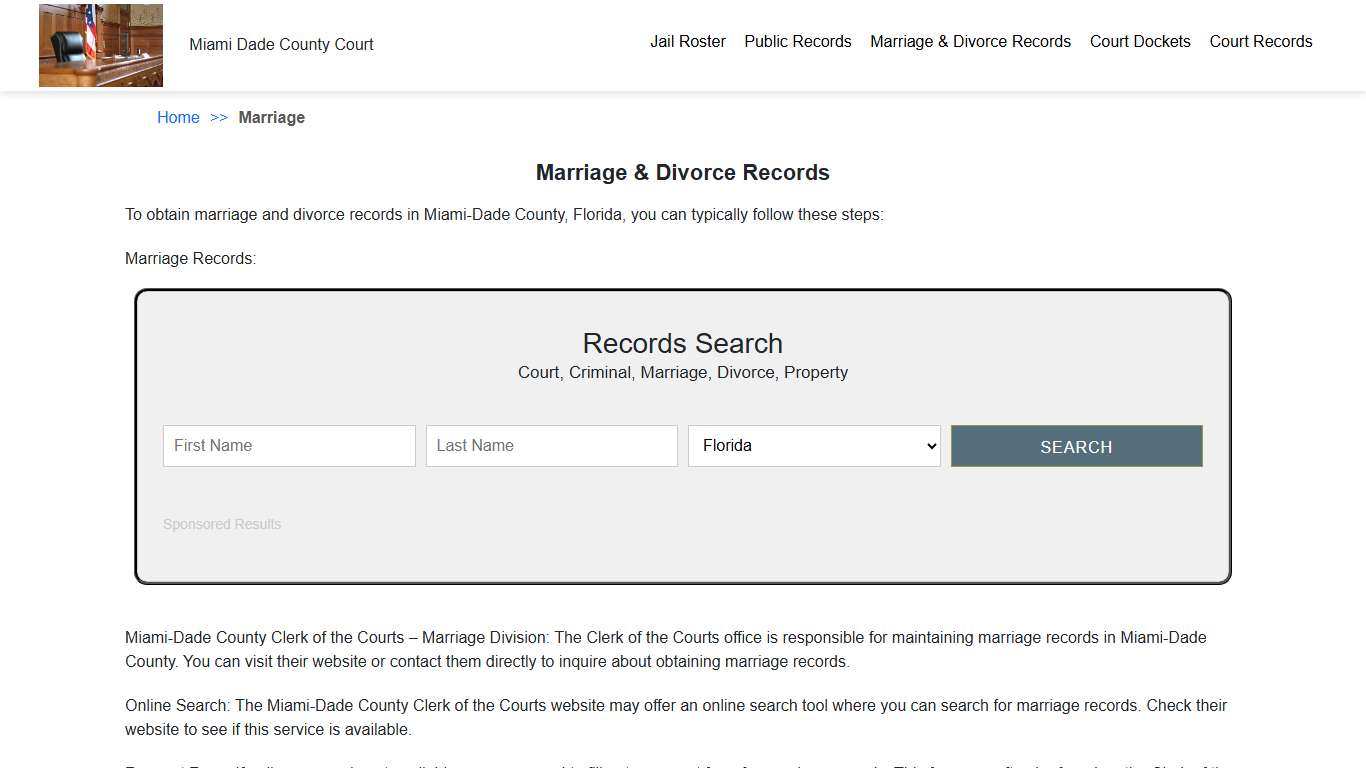Click inside the Last Name field
The width and height of the screenshot is (1366, 768).
coord(551,445)
